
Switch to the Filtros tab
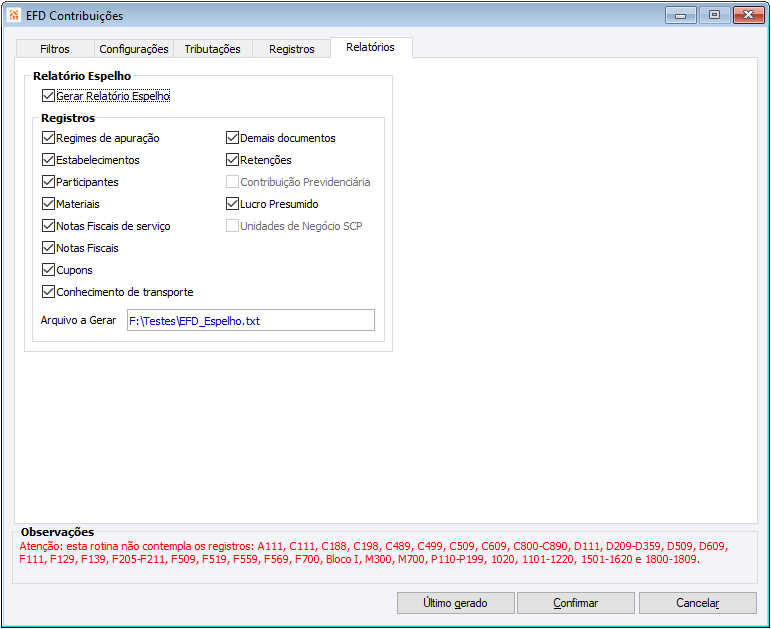tap(55, 49)
